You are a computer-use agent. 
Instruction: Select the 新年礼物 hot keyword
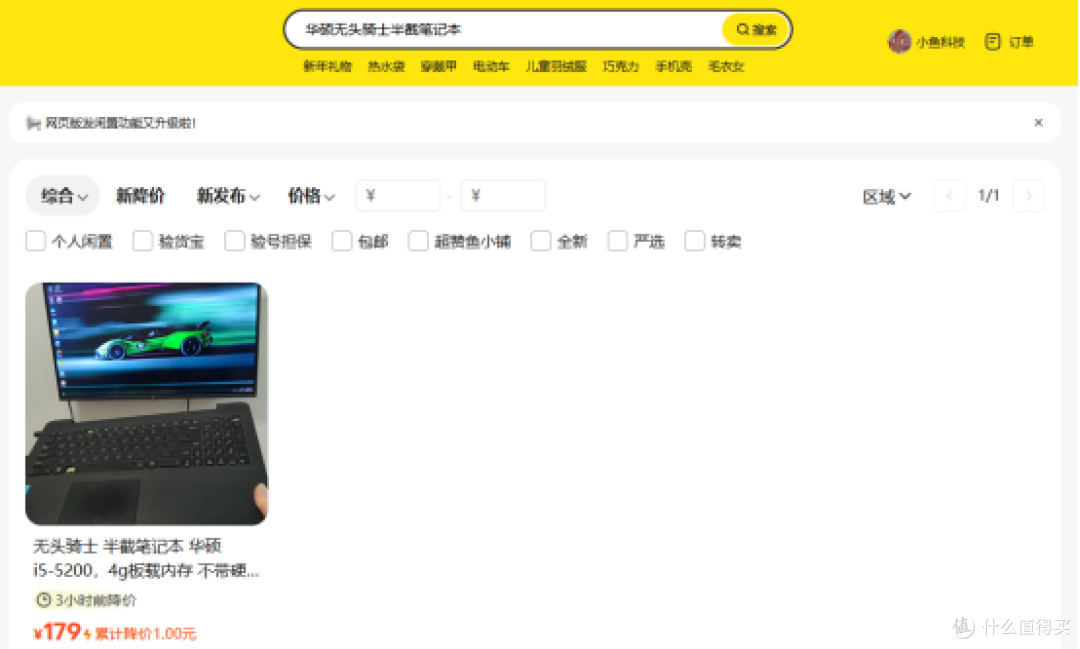click(327, 67)
